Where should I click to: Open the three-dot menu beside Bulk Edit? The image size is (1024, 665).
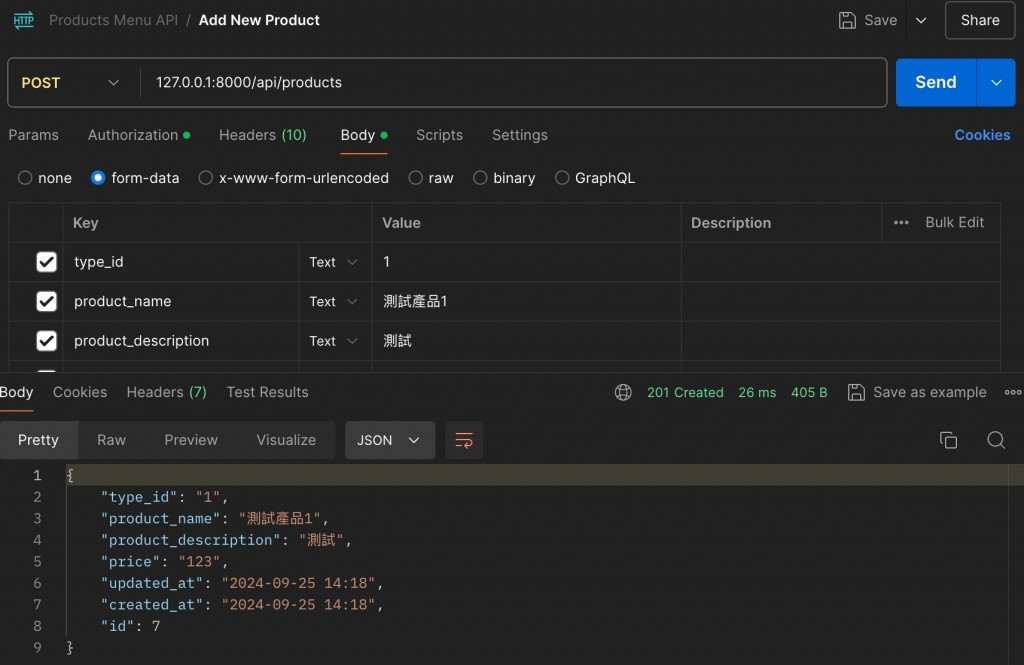click(901, 222)
